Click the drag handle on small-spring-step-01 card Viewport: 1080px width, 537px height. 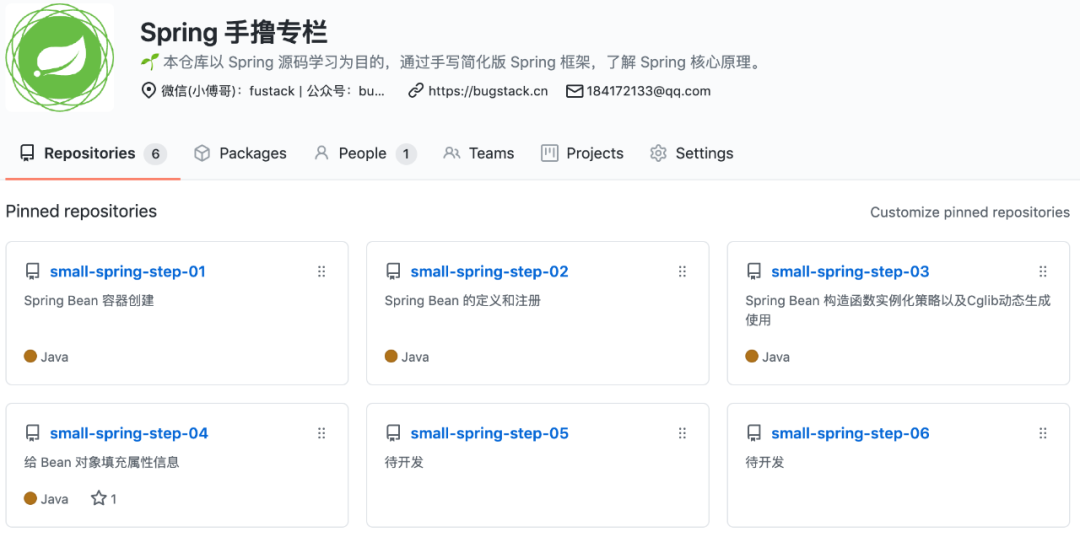pyautogui.click(x=322, y=272)
